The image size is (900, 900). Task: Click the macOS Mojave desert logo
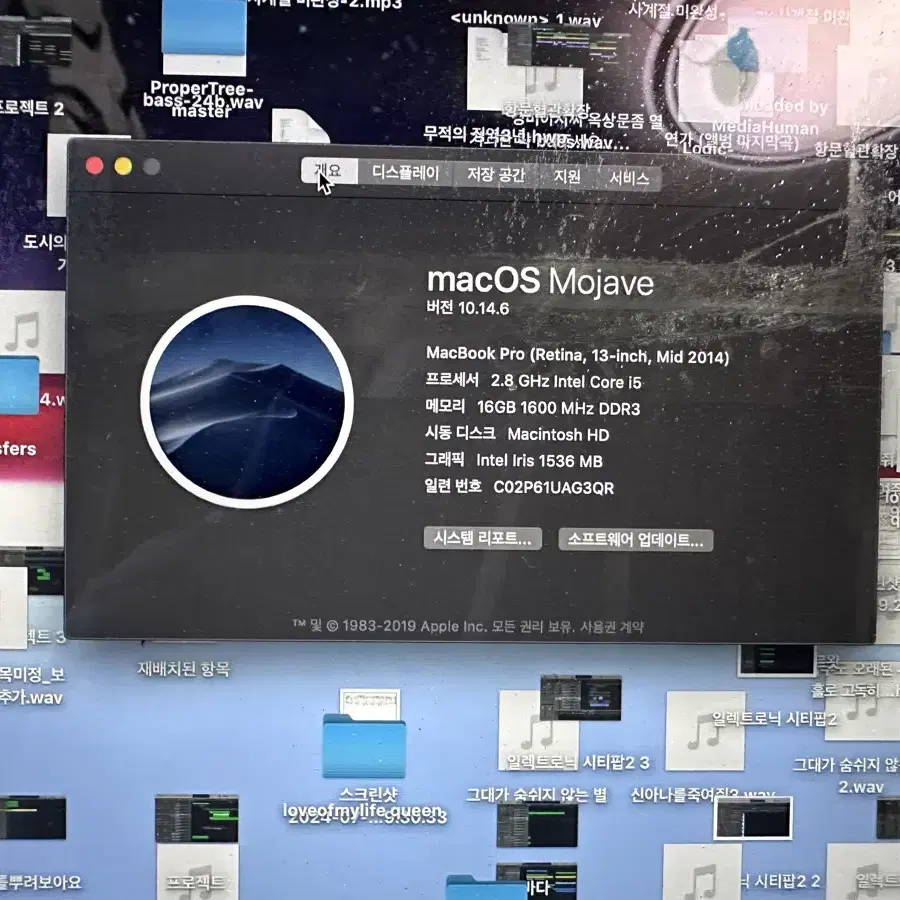click(247, 402)
